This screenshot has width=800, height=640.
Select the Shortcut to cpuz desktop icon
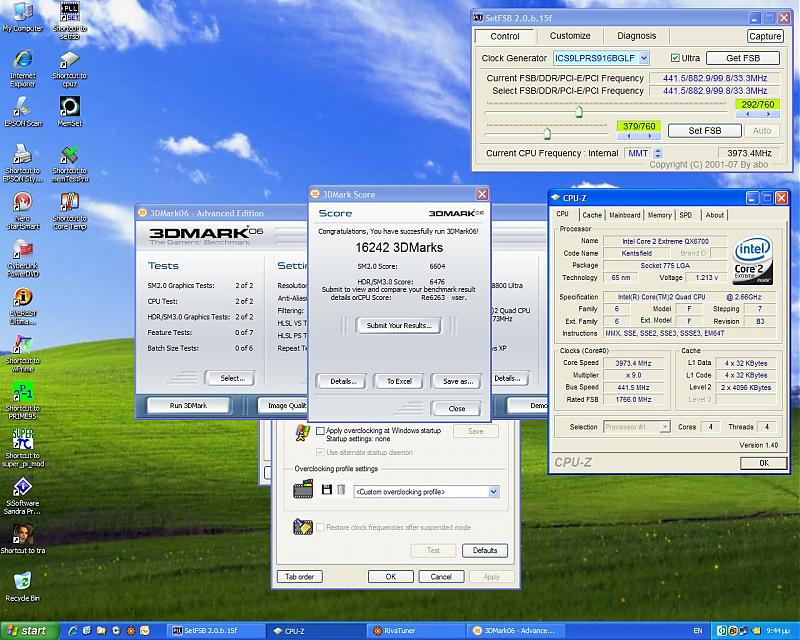70,68
